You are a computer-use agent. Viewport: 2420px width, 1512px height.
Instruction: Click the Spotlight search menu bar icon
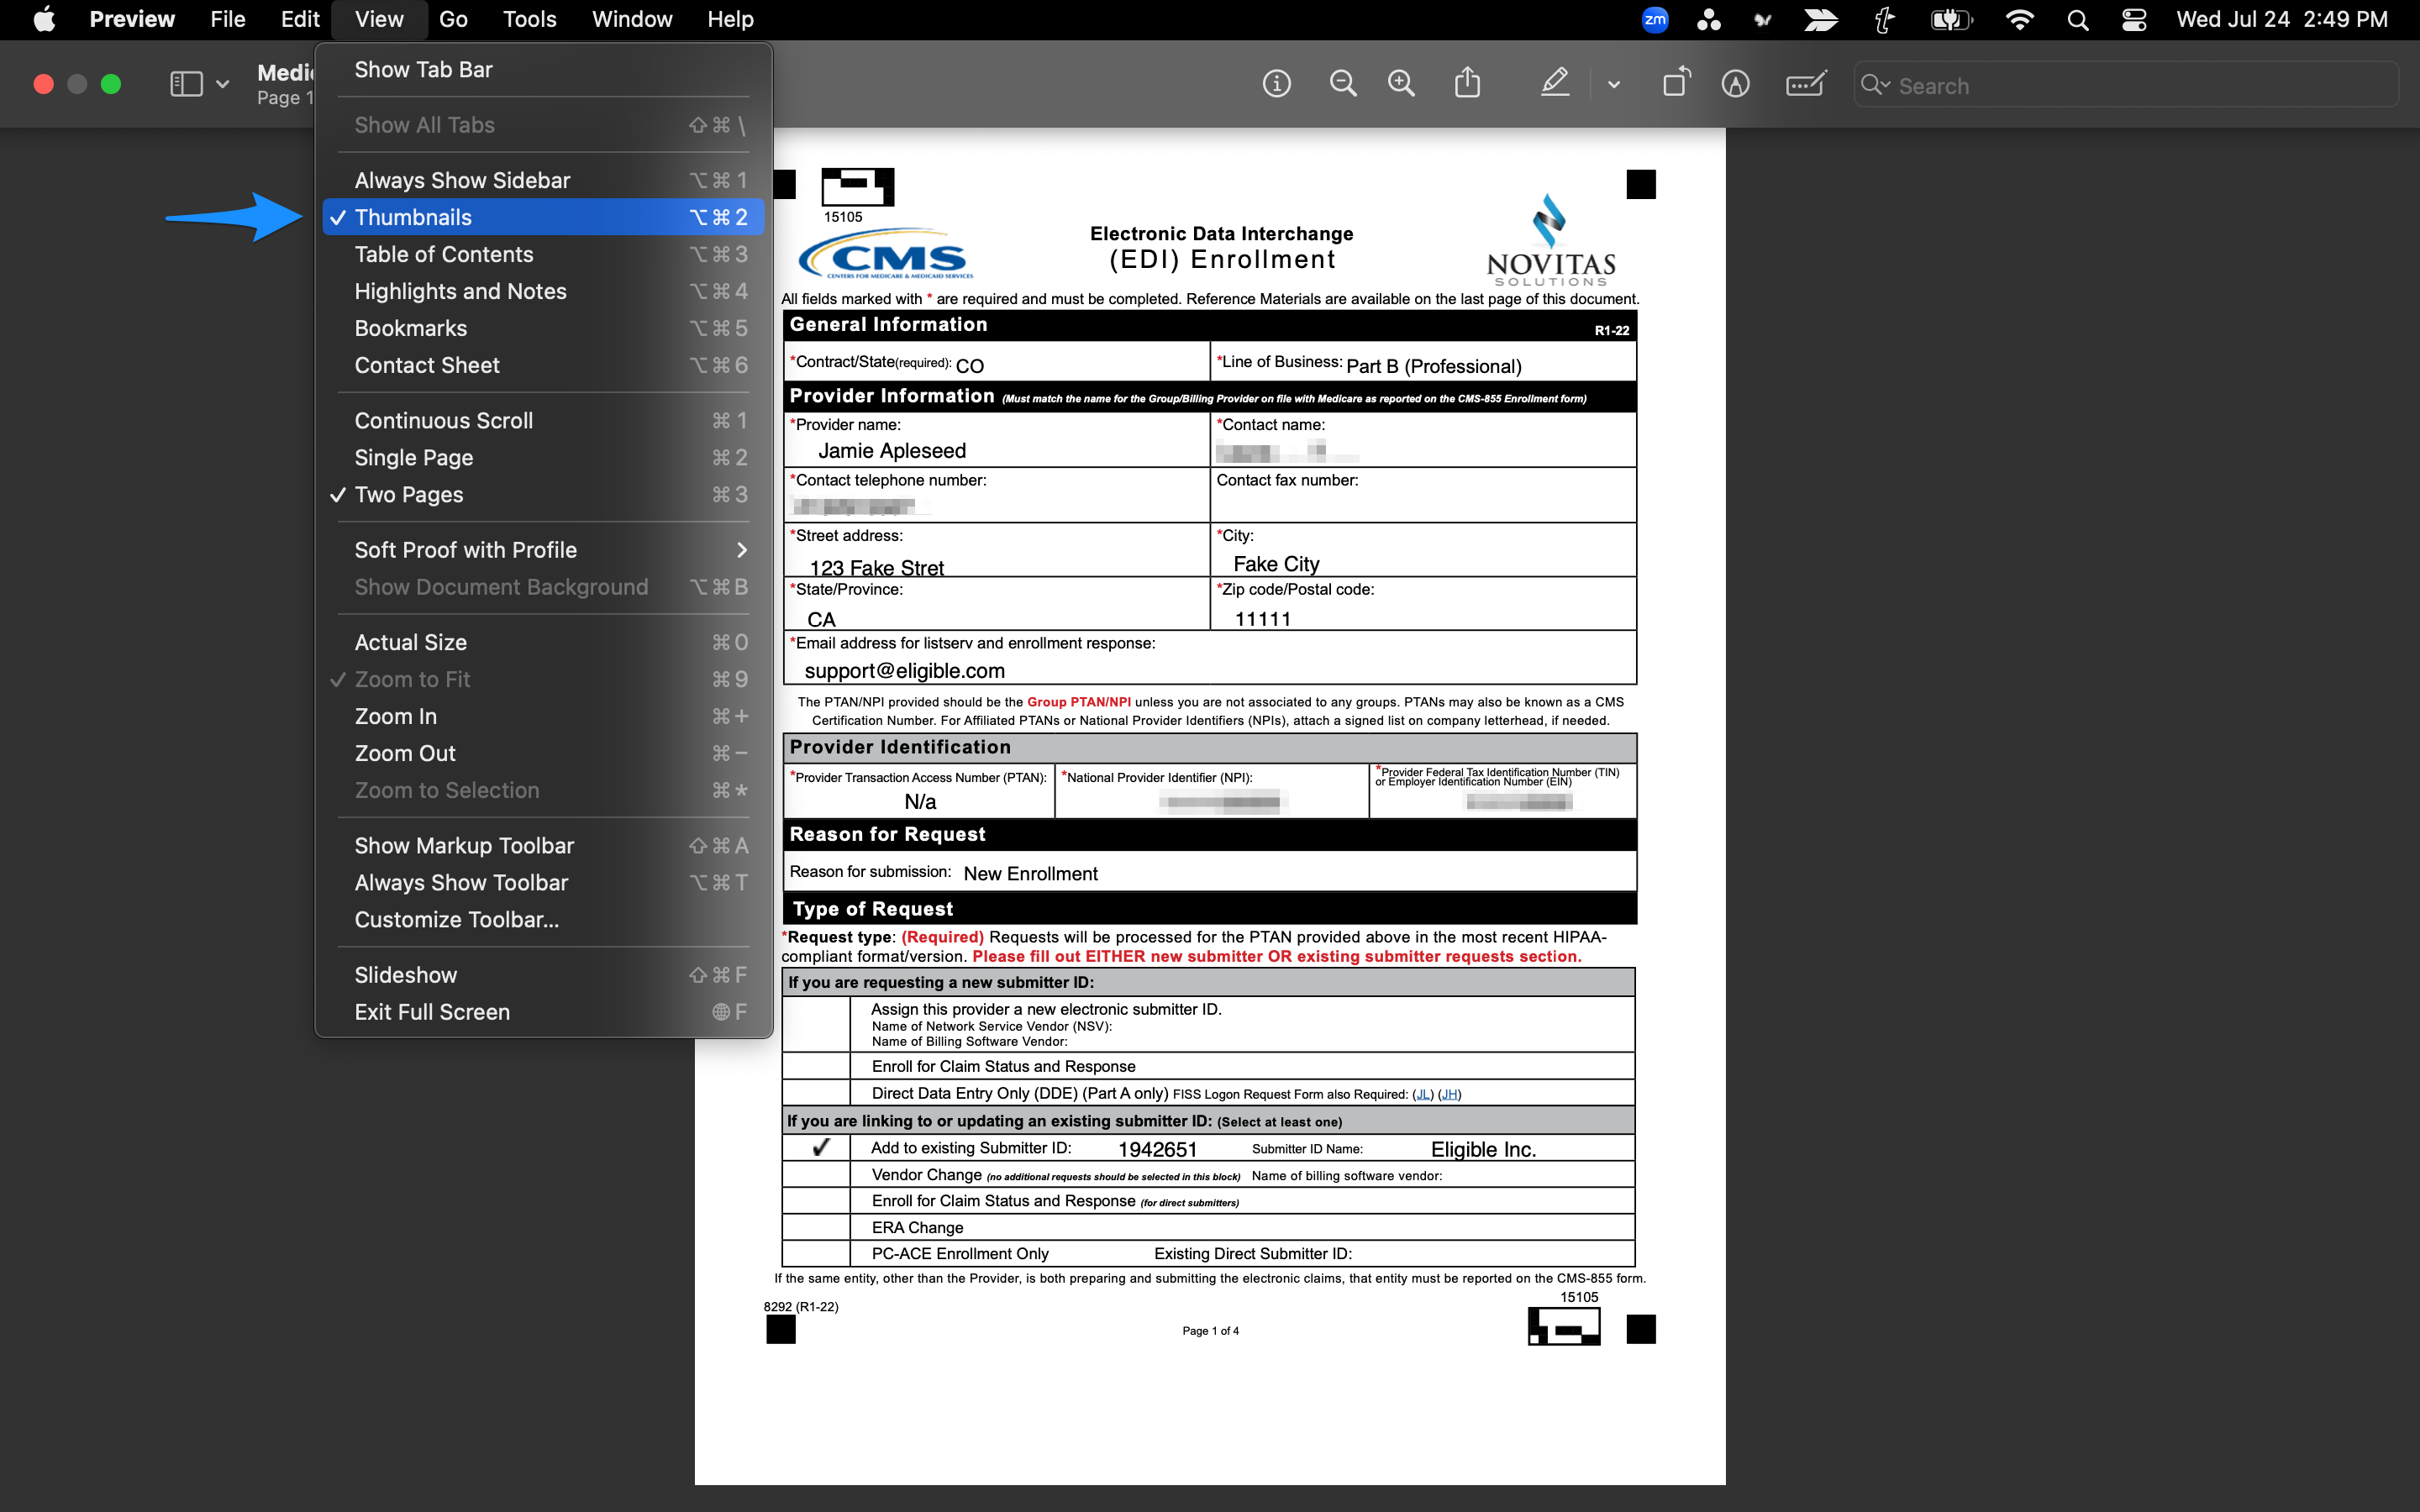2077,19
